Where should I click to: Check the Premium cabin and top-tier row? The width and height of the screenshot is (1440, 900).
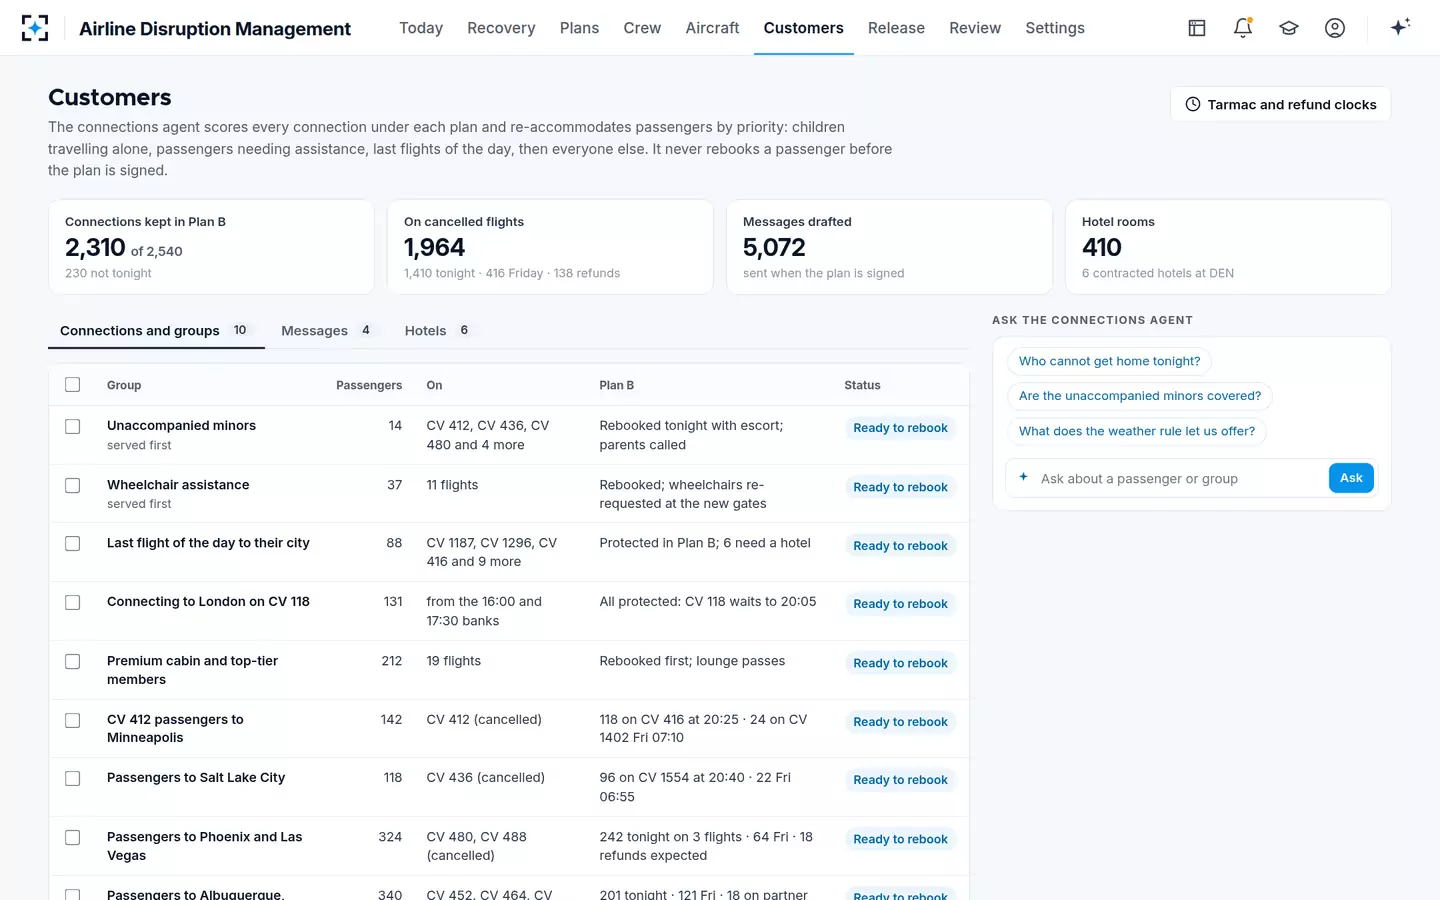(72, 662)
